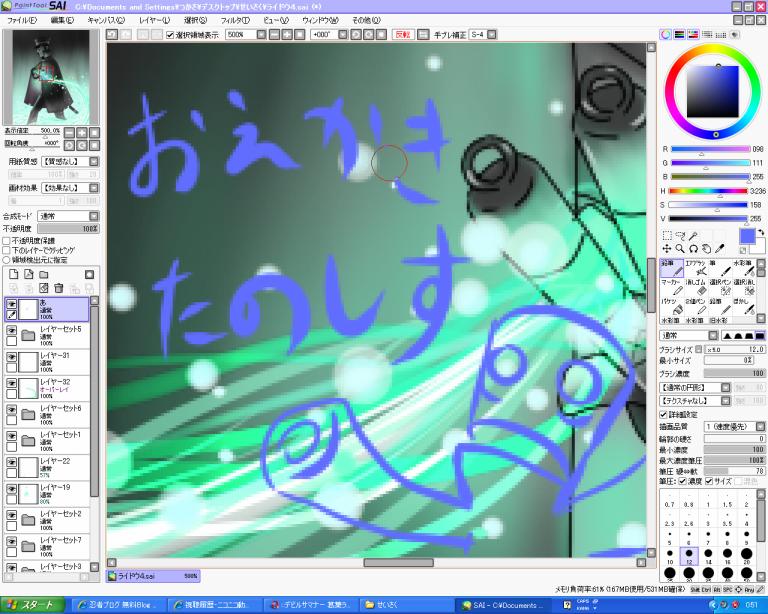
Task: Select the エアブラシ airbrush tool
Action: click(696, 268)
